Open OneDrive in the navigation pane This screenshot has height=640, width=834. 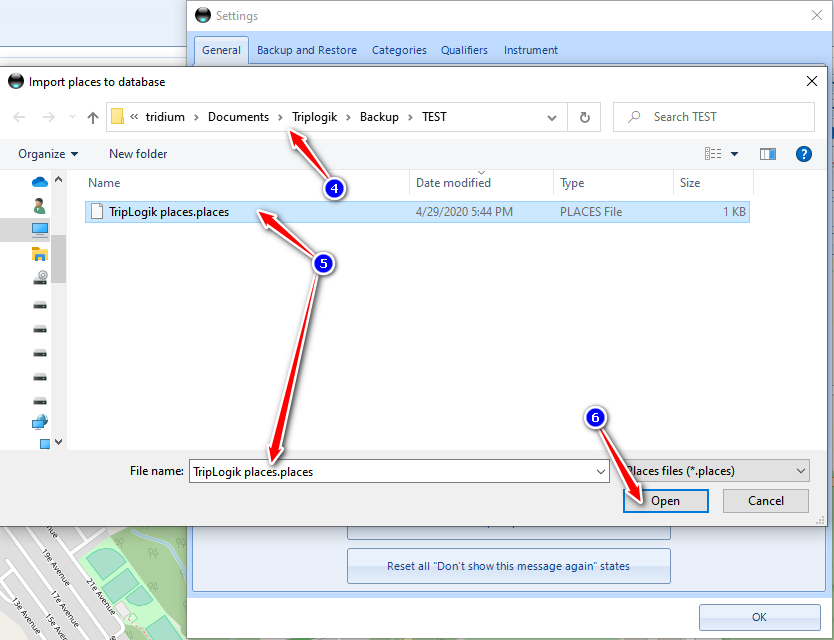click(x=40, y=182)
